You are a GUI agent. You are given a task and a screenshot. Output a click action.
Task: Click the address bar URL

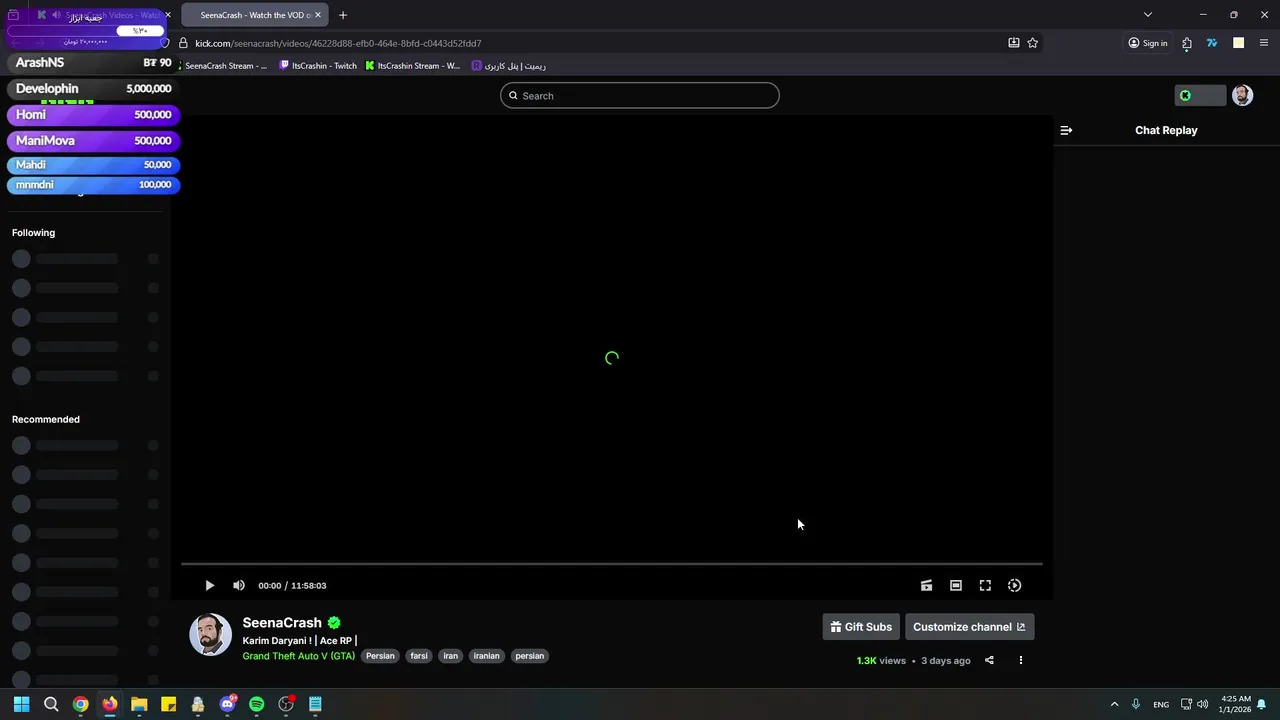click(338, 43)
